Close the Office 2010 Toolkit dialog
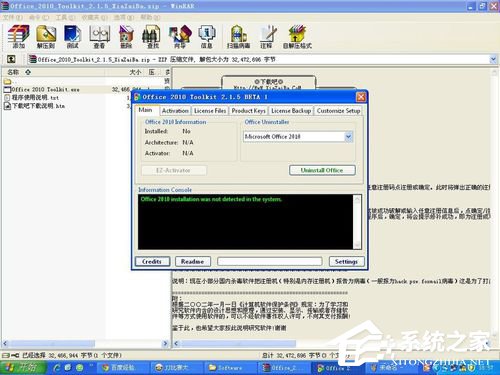The width and height of the screenshot is (500, 375). click(x=361, y=97)
